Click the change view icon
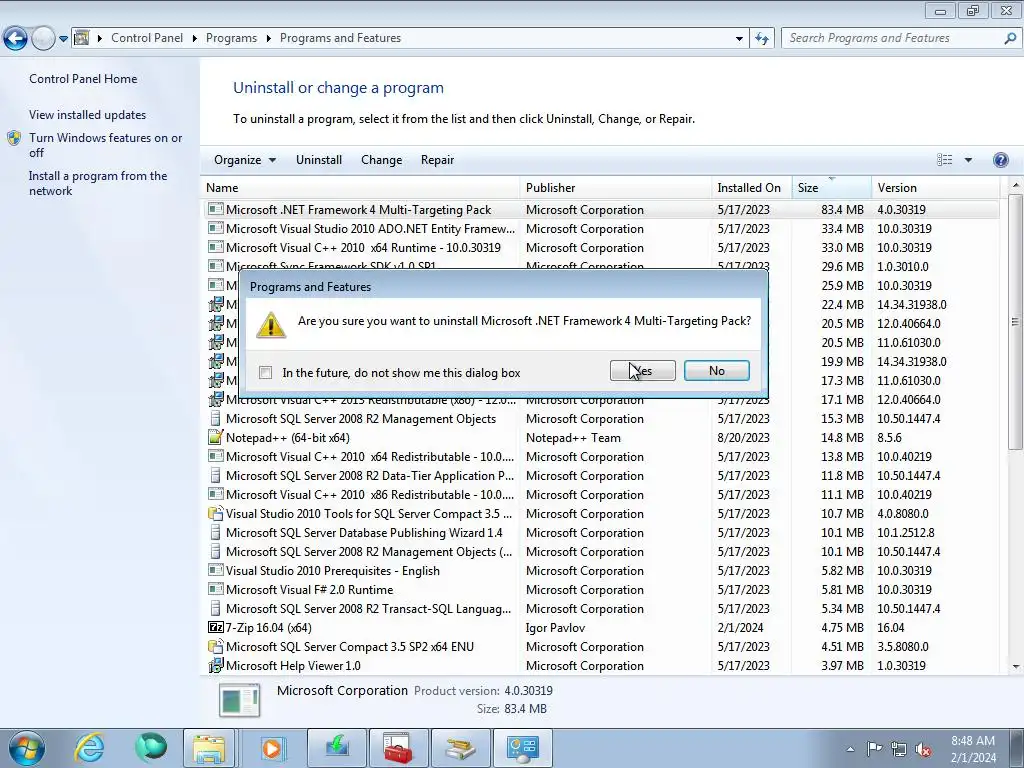Viewport: 1024px width, 768px height. (944, 160)
